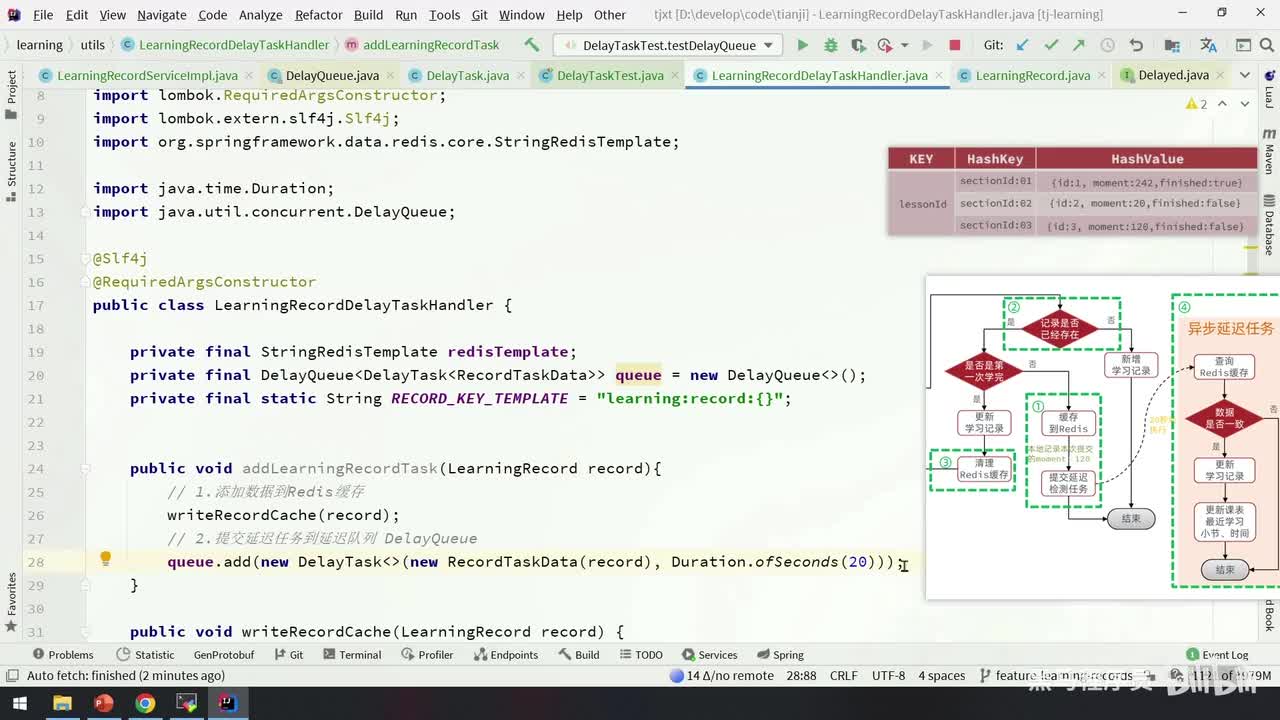Screen dimensions: 1280x720
Task: Open the Profiler tool window
Action: pos(426,655)
